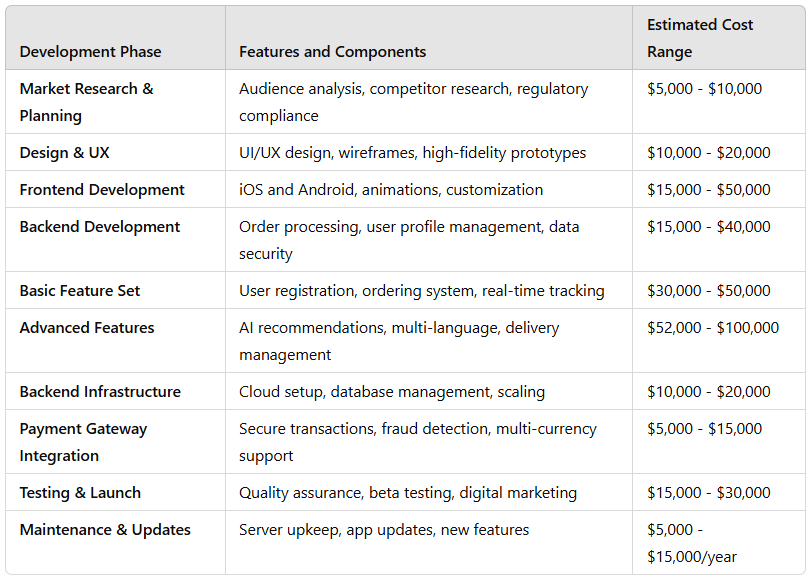Select the iOS and Android animations cell
Image resolution: width=810 pixels, height=578 pixels.
pos(391,190)
